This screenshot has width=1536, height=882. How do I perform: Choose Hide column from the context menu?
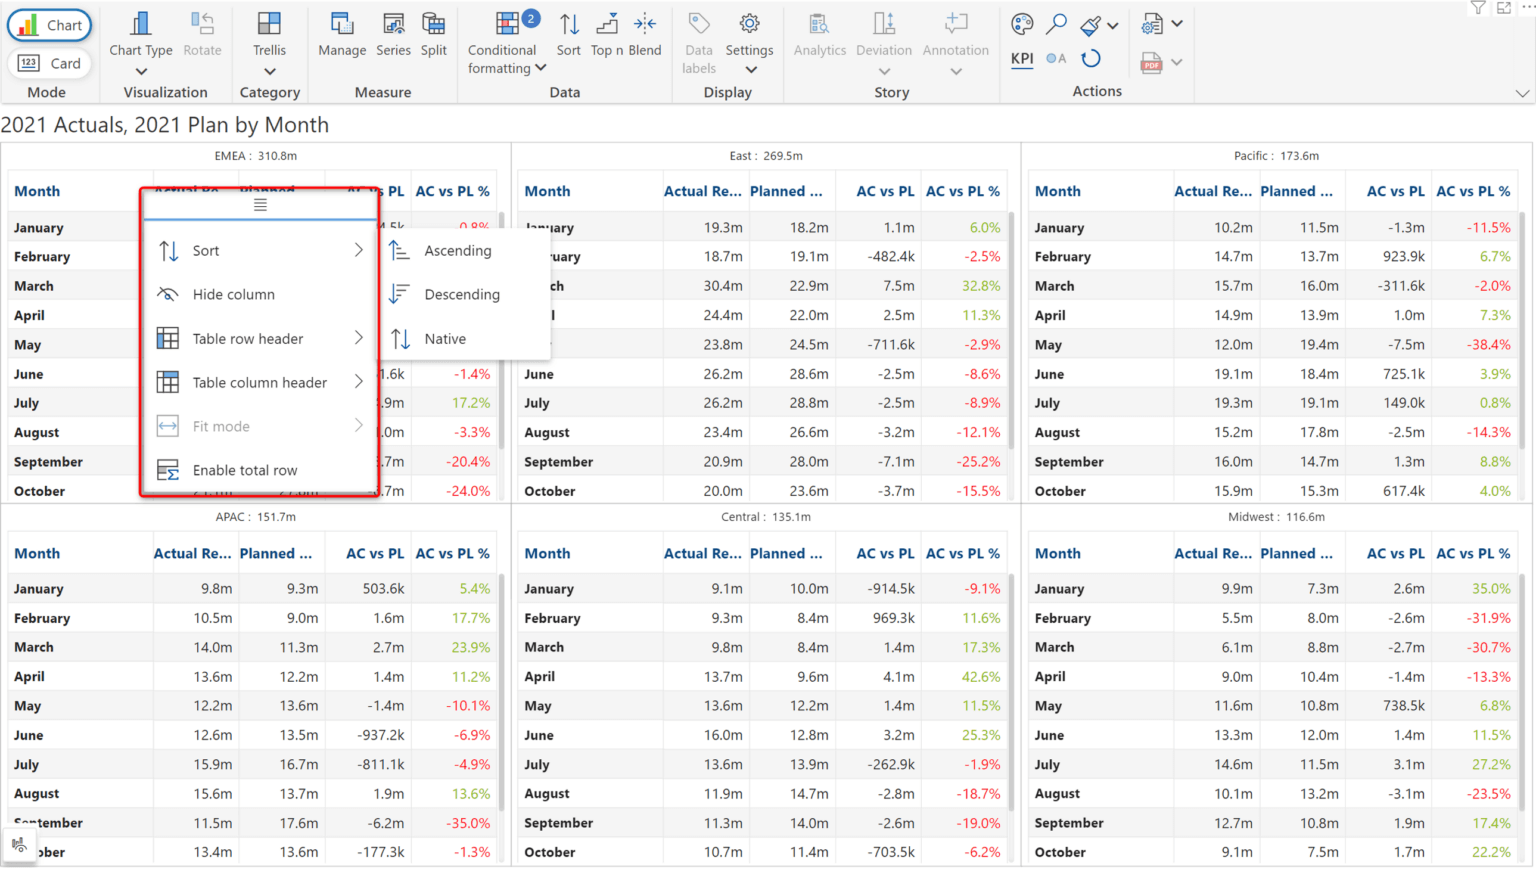(233, 294)
